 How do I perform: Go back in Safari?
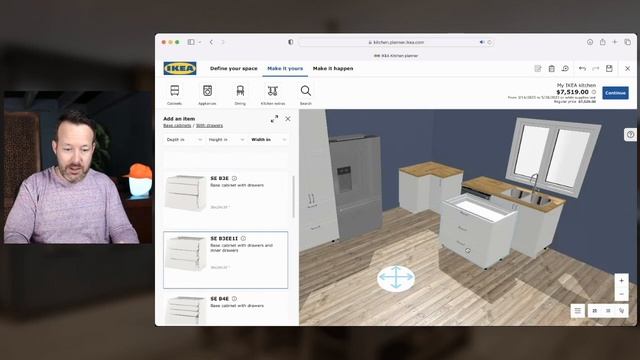point(211,42)
